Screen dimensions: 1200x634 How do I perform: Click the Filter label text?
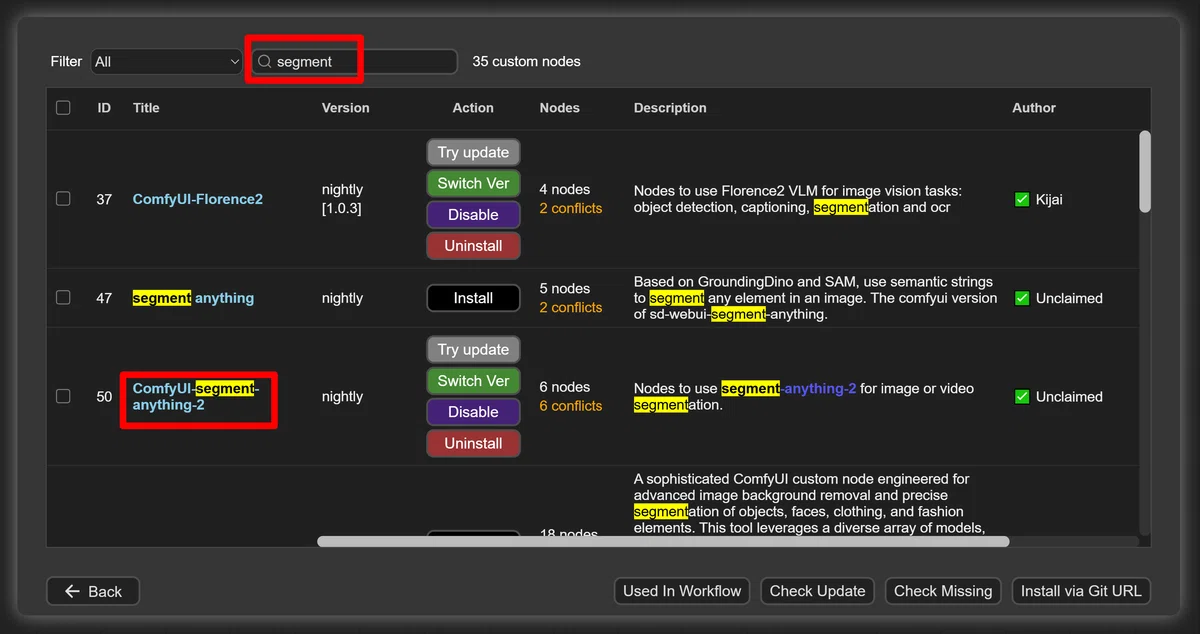[x=66, y=62]
